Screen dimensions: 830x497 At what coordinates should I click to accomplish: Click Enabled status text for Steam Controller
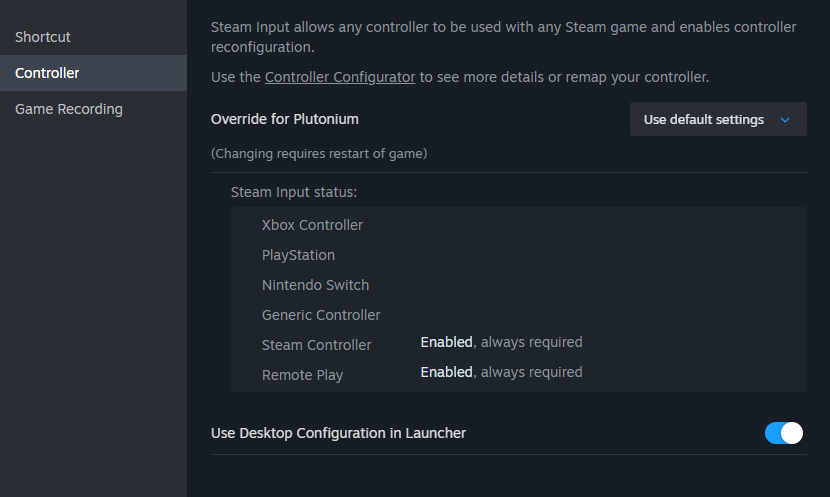coord(446,342)
